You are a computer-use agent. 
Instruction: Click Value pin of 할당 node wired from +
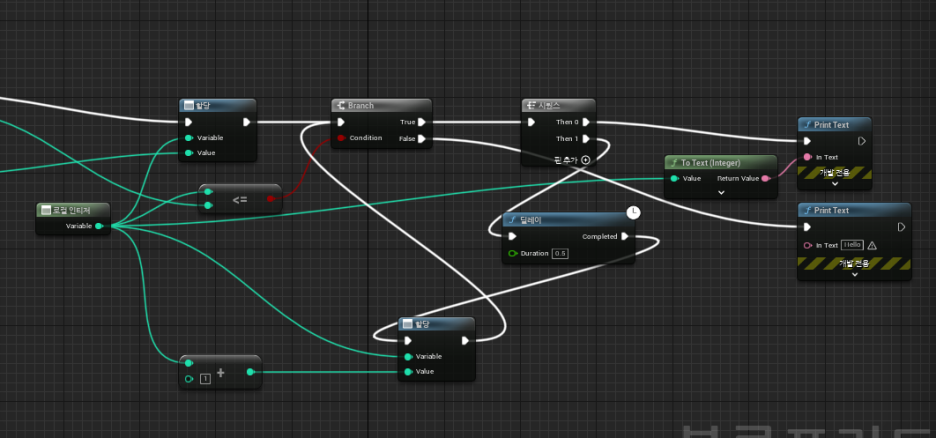click(408, 372)
